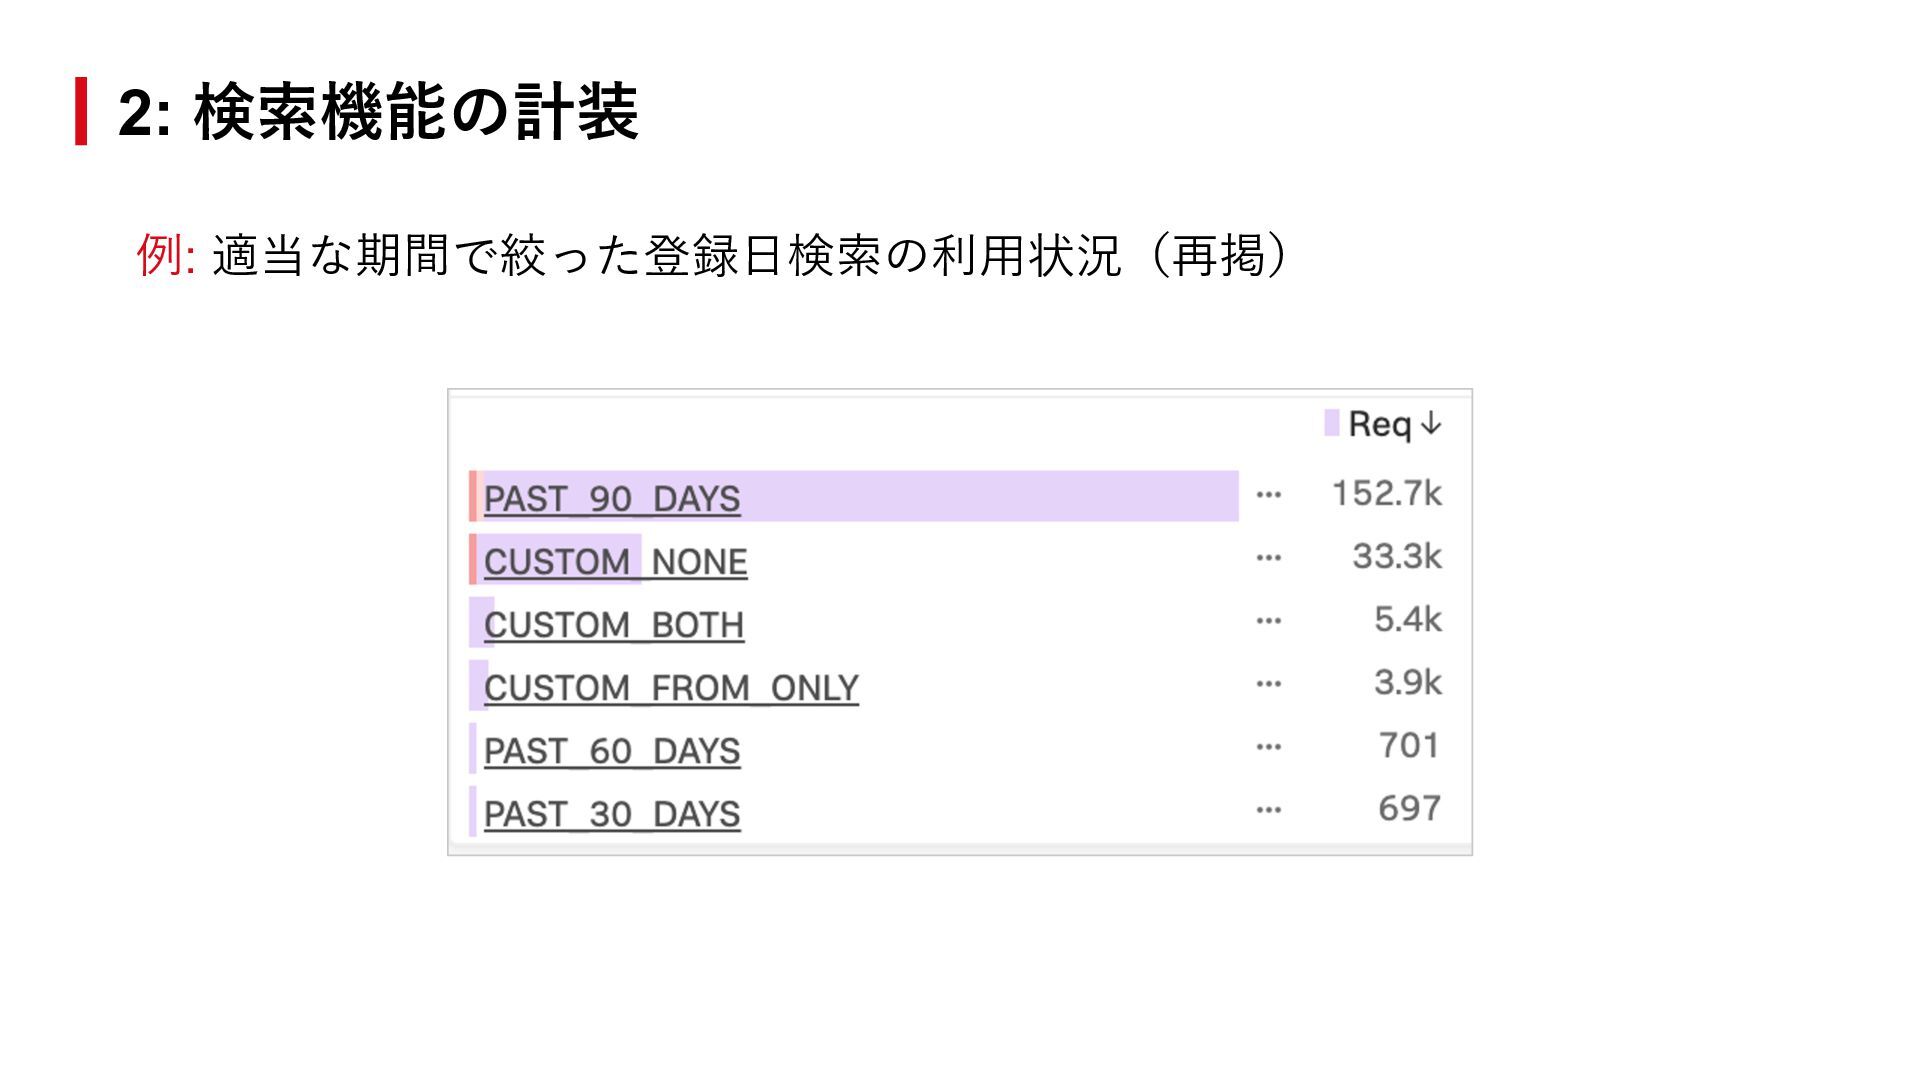Sort by the Req column header
Viewport: 1920px width, 1080px height.
tap(1379, 424)
